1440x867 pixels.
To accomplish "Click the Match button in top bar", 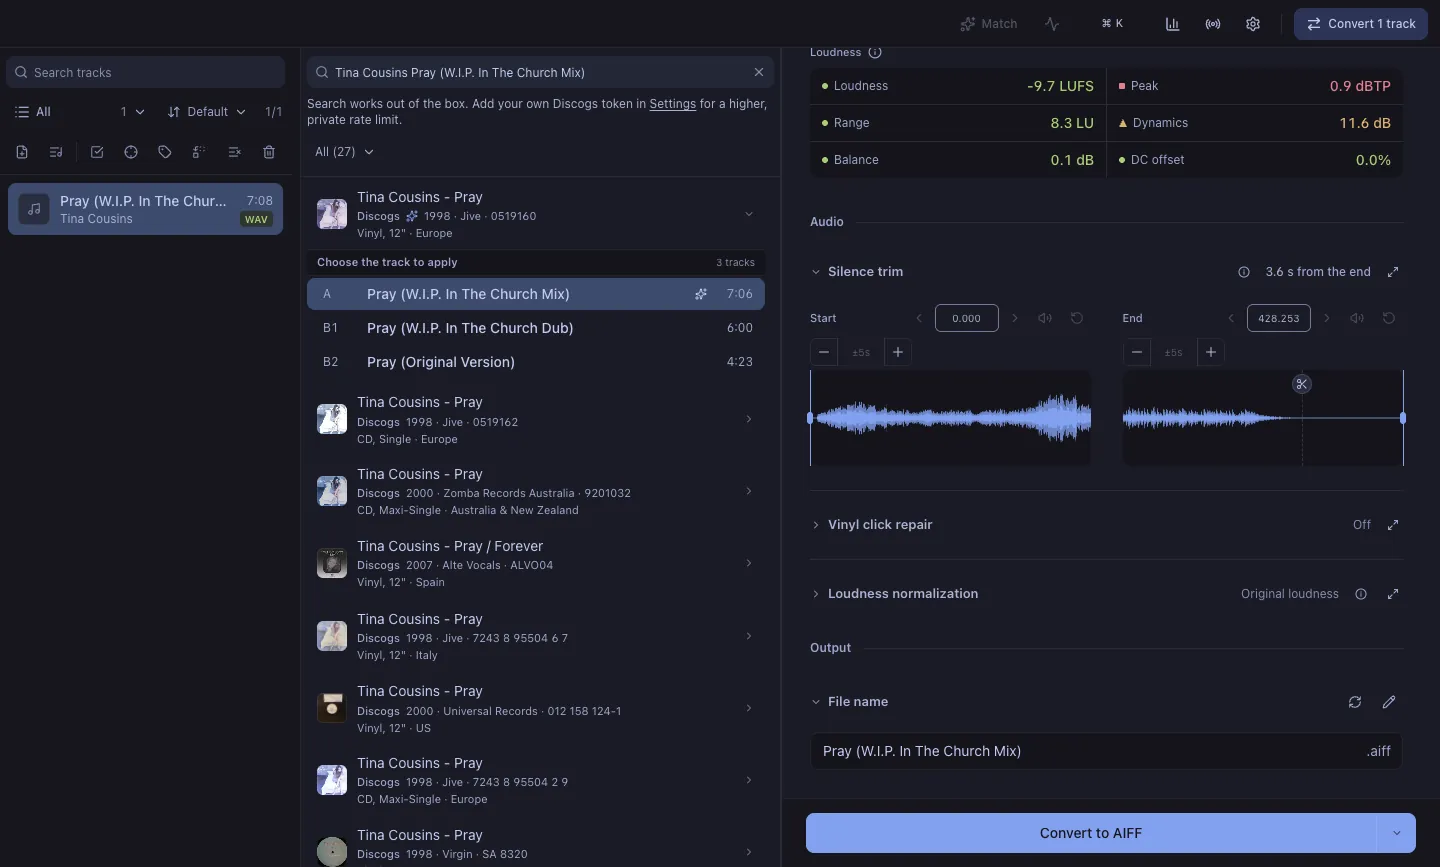I will tap(989, 24).
